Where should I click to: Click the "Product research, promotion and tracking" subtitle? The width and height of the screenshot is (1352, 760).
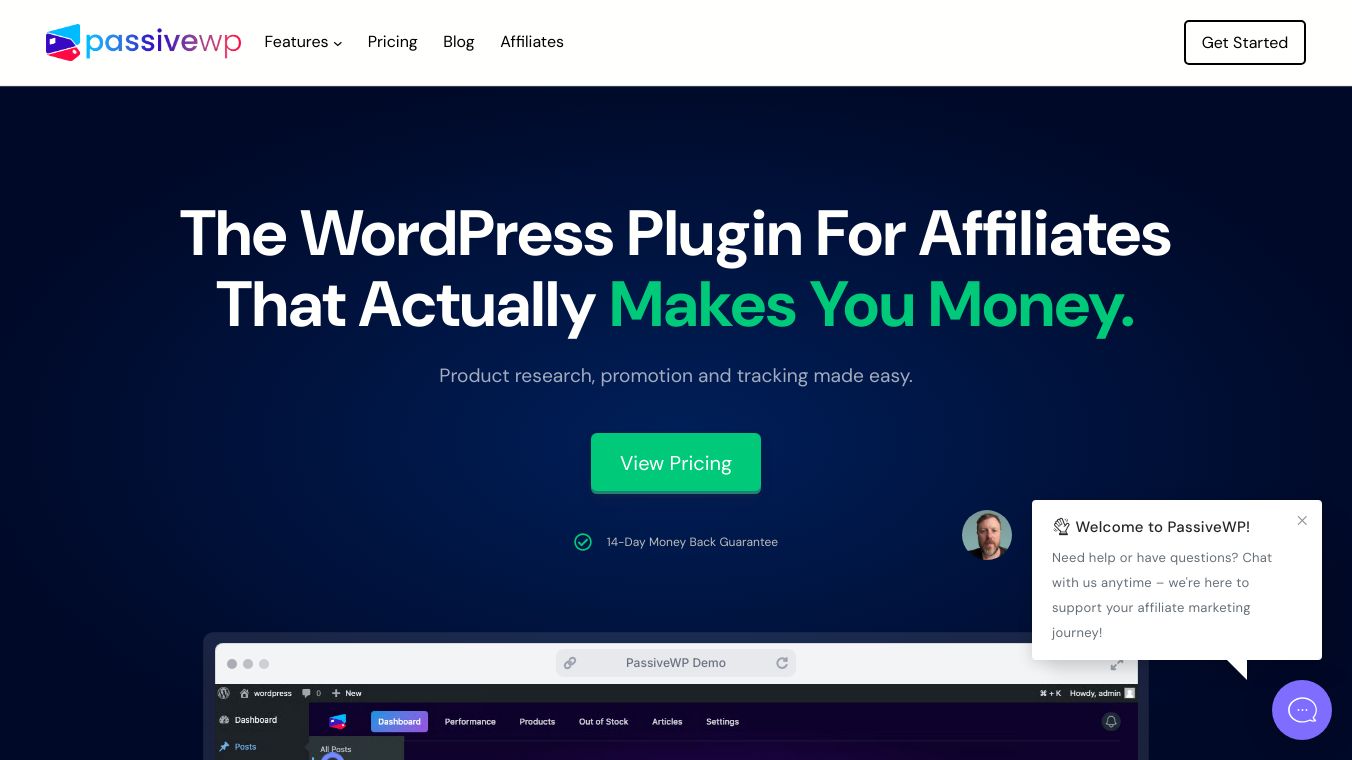pos(676,376)
